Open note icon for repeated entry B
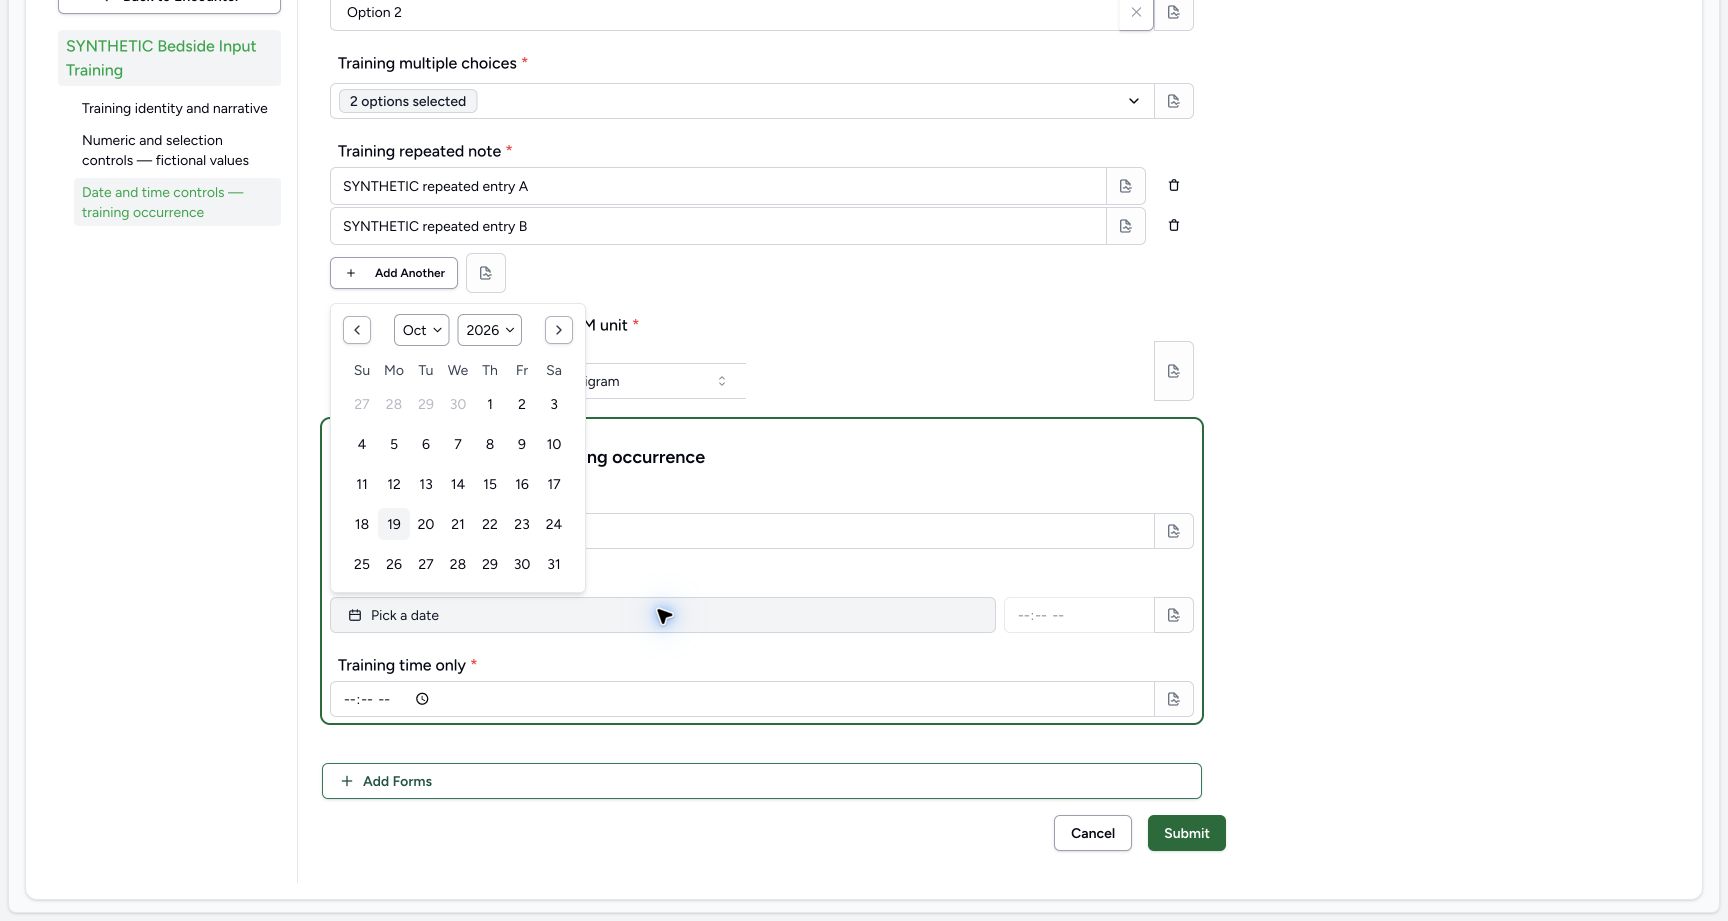The height and width of the screenshot is (921, 1728). [1126, 226]
